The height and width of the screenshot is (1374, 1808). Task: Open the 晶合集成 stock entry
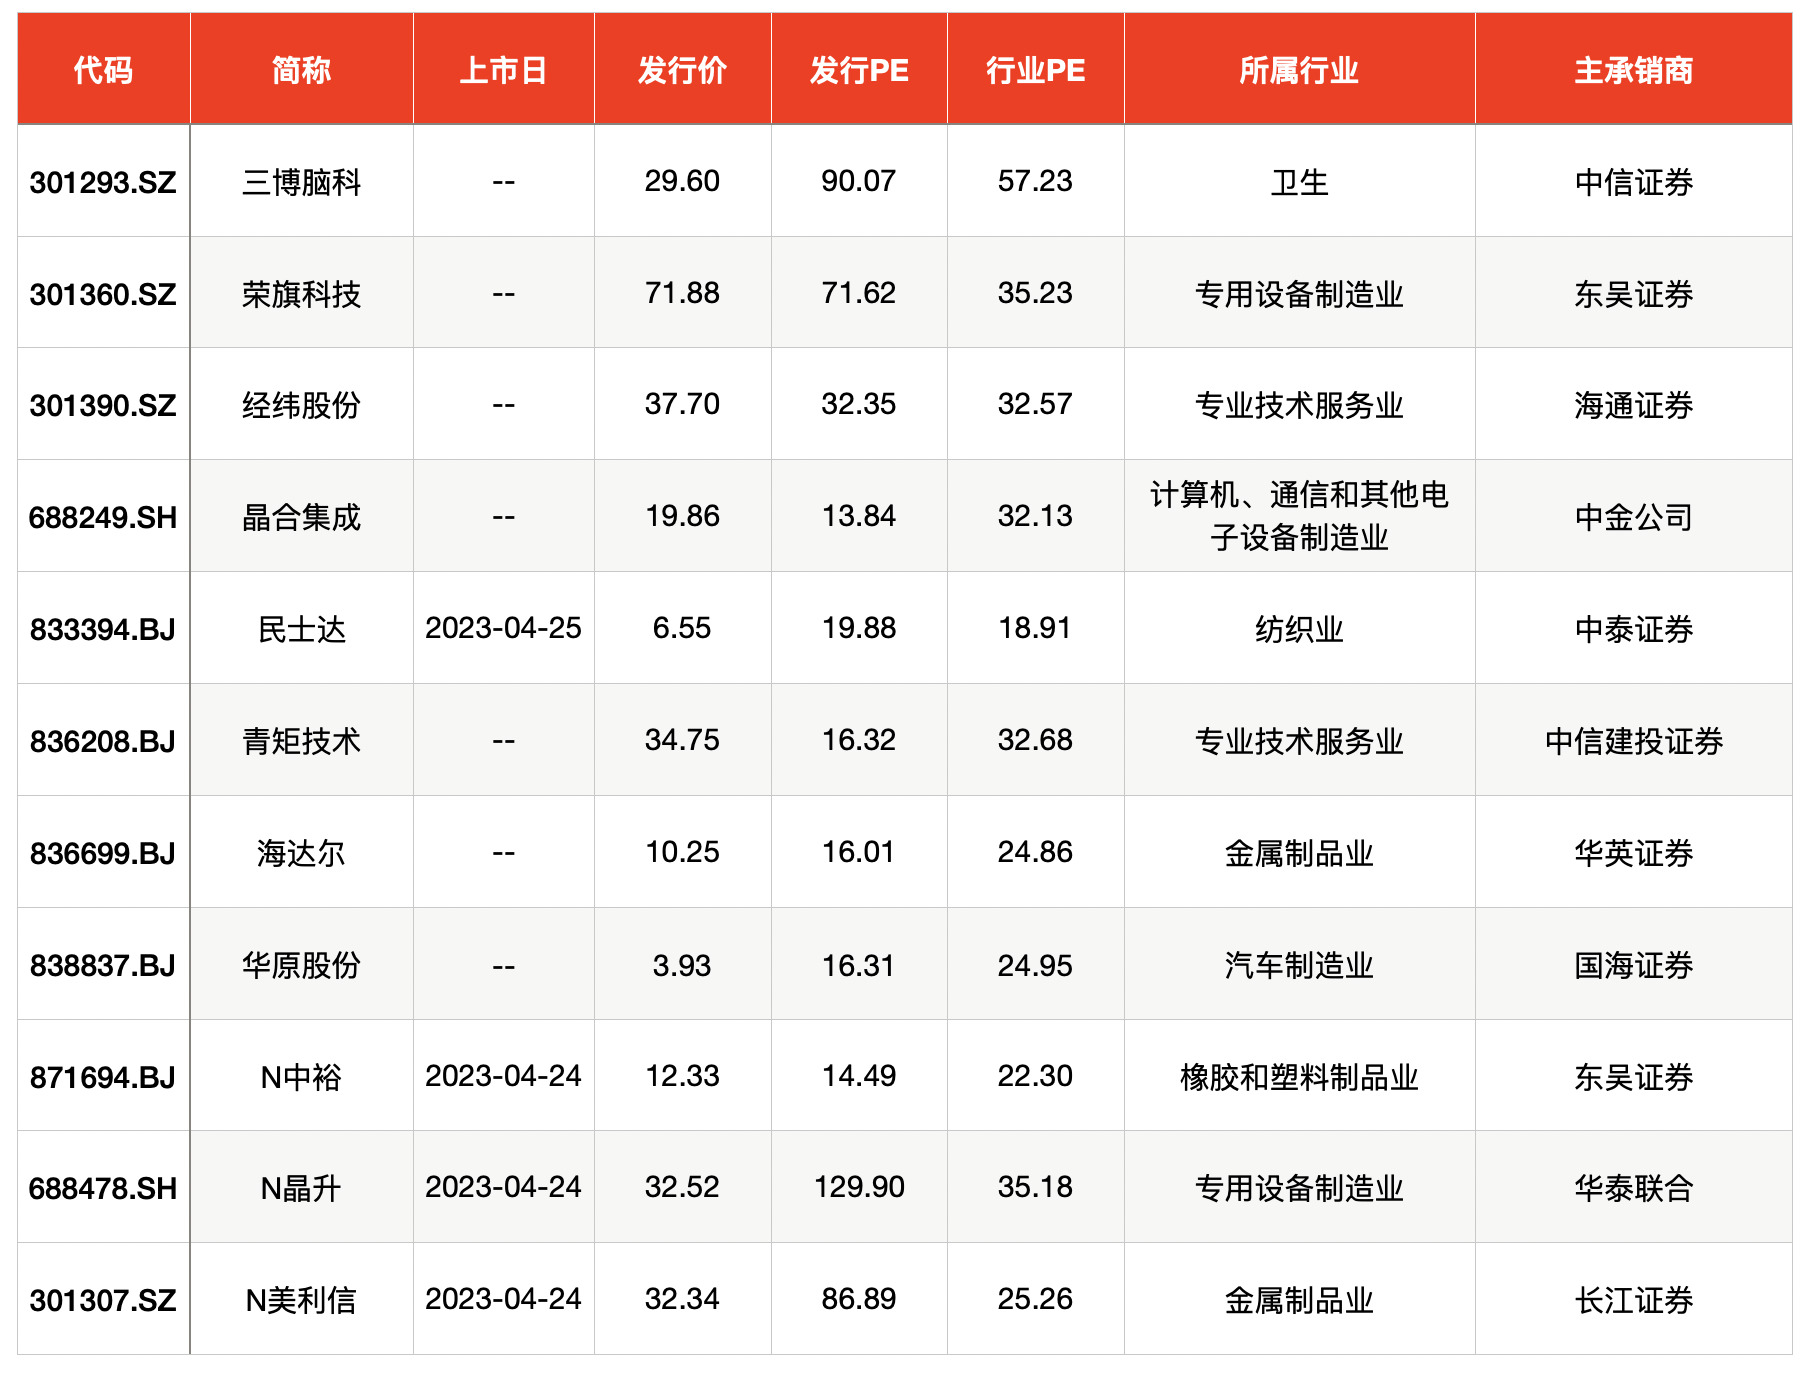[x=301, y=517]
